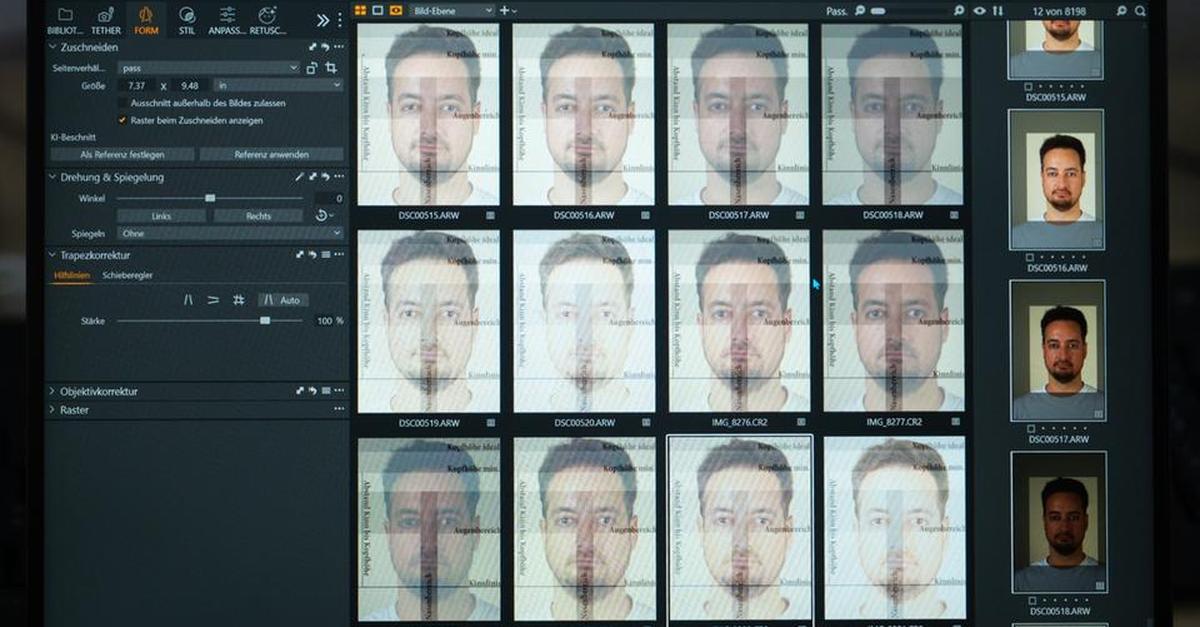Select the Form tool tab

(x=146, y=19)
